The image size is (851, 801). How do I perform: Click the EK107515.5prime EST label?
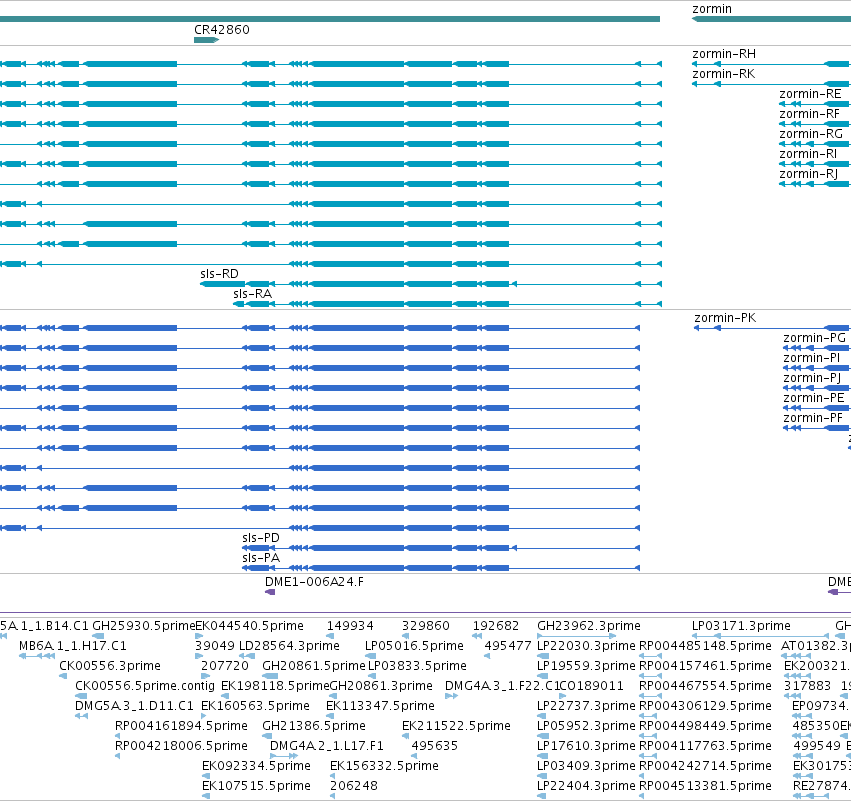(256, 787)
